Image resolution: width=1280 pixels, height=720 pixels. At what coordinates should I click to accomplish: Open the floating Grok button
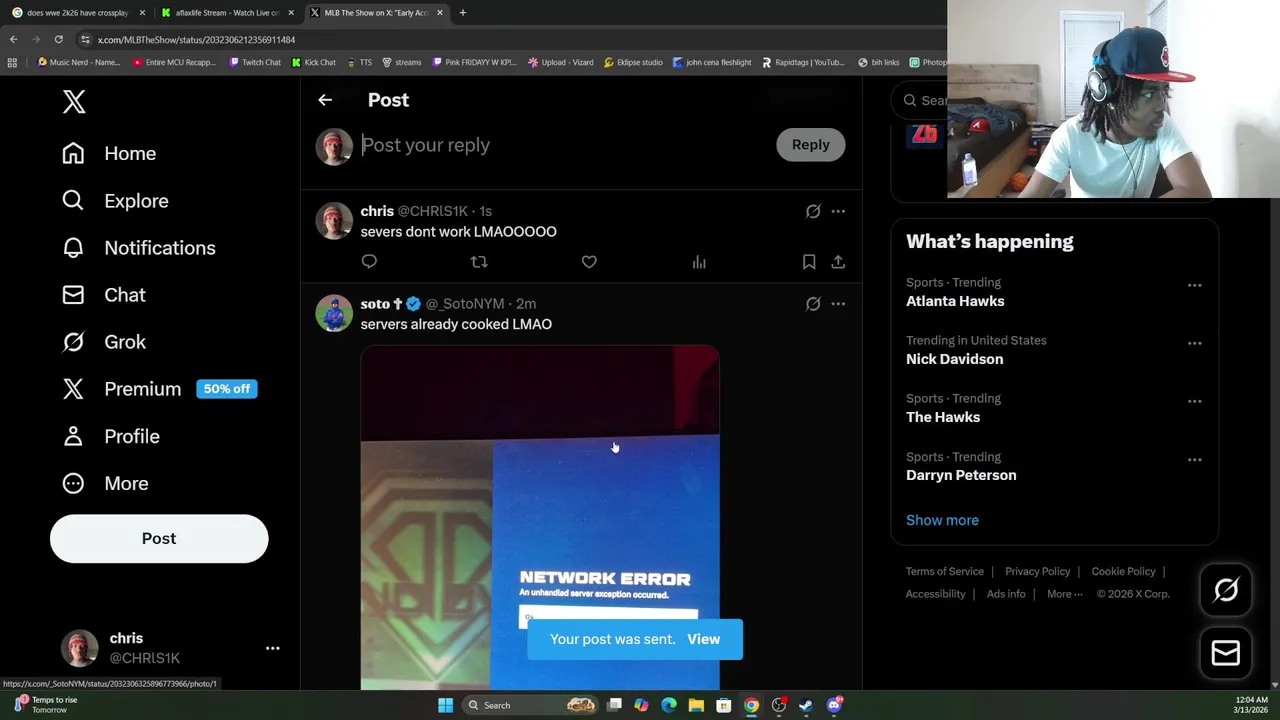[x=1226, y=590]
